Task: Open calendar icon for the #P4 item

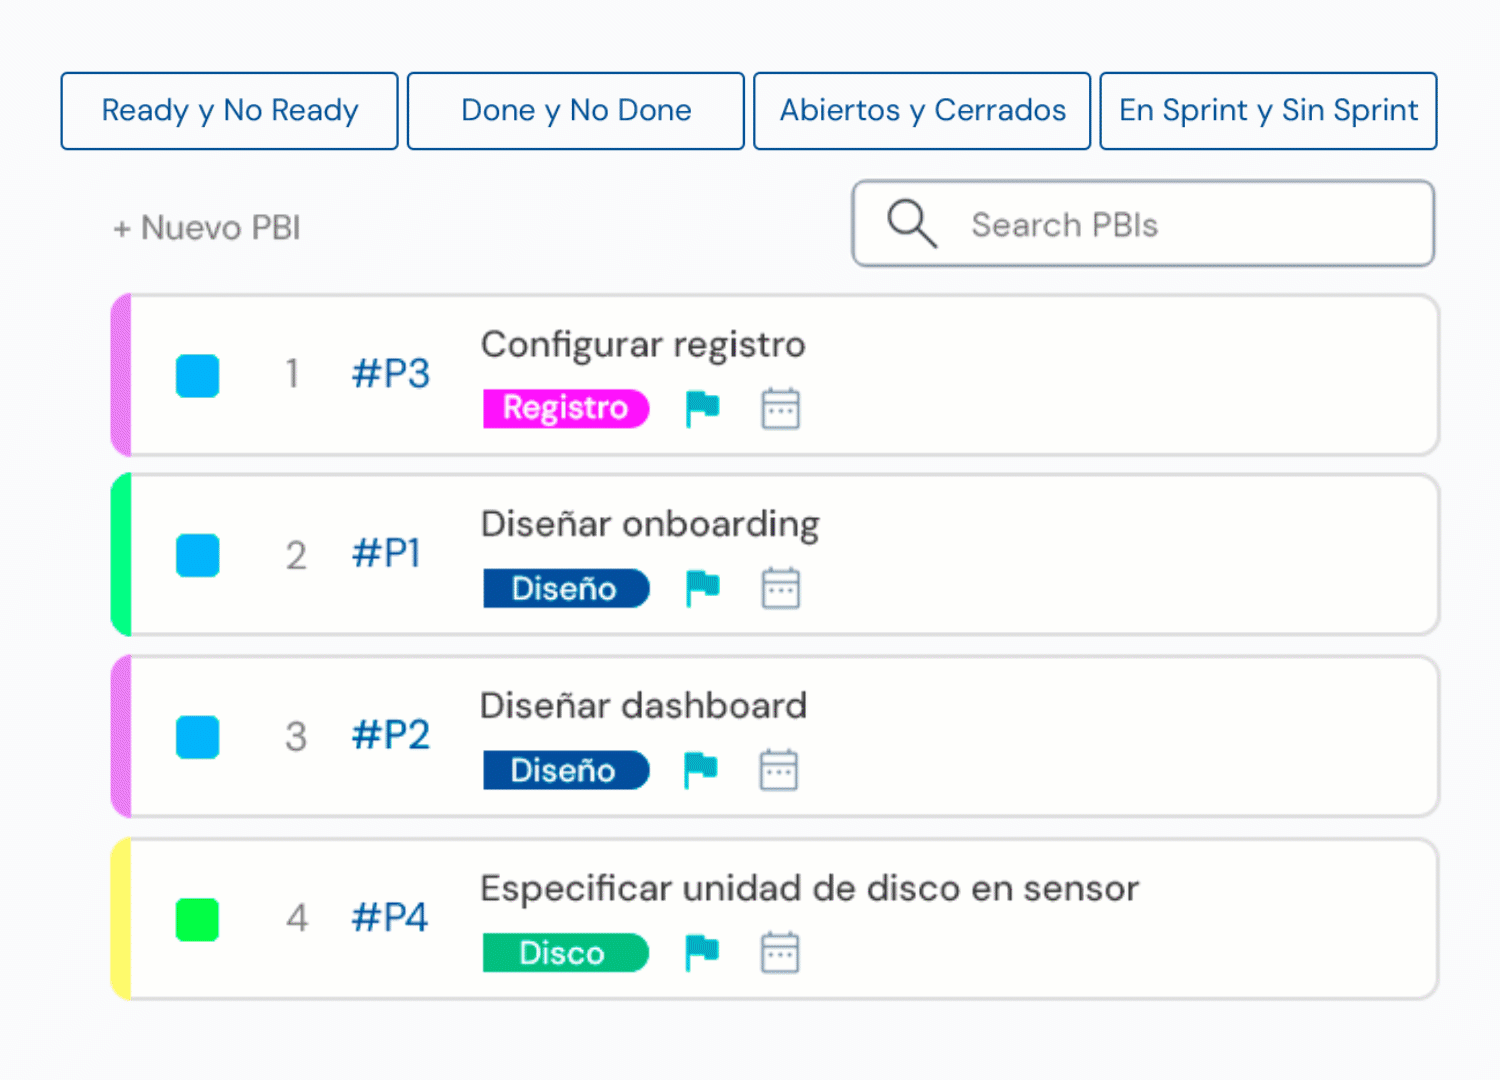Action: pyautogui.click(x=779, y=952)
